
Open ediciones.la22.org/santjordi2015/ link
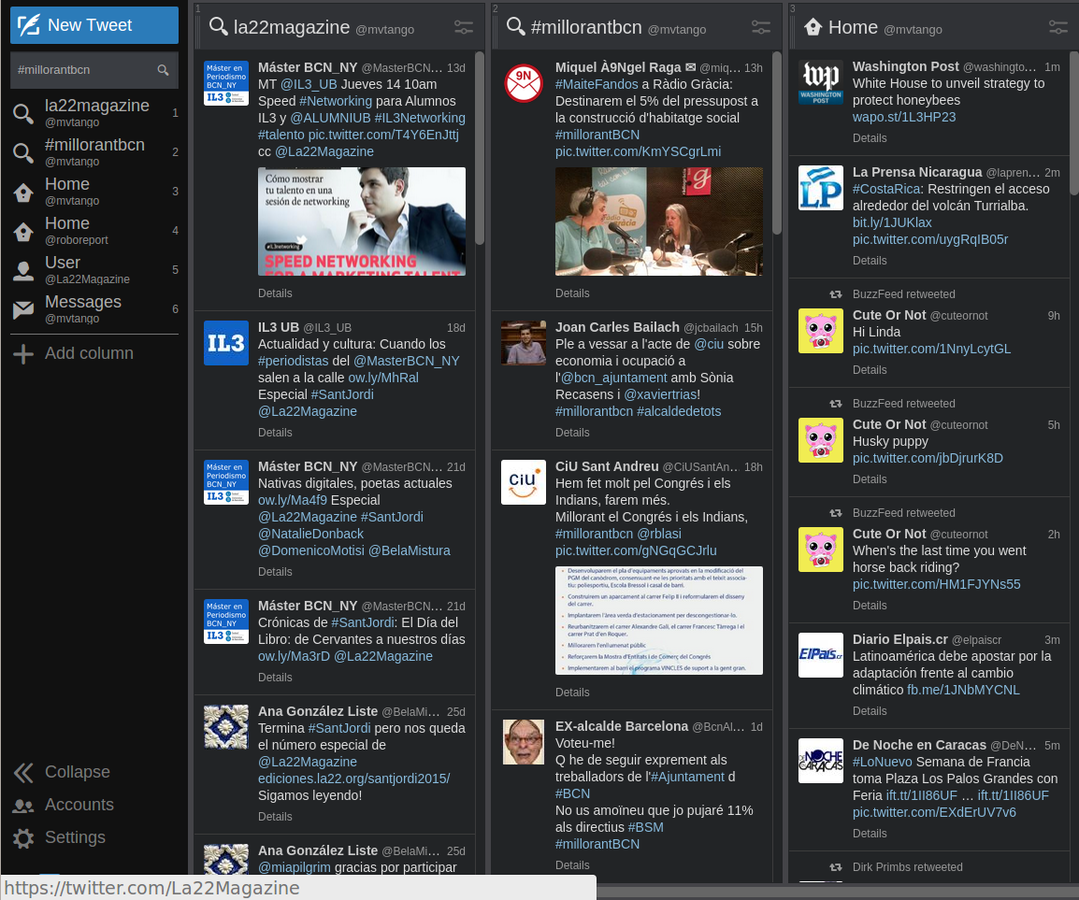pos(354,779)
